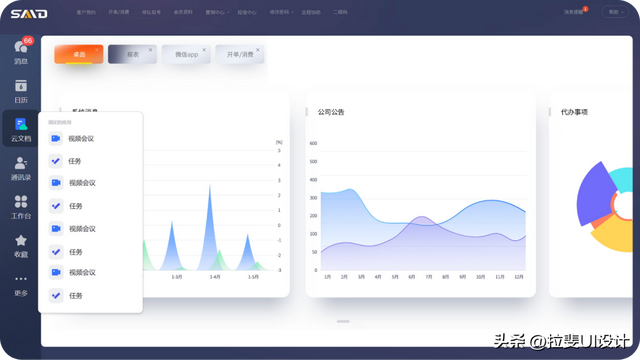Switch to the 开单/消费 tab
This screenshot has width=640, height=360.
240,54
